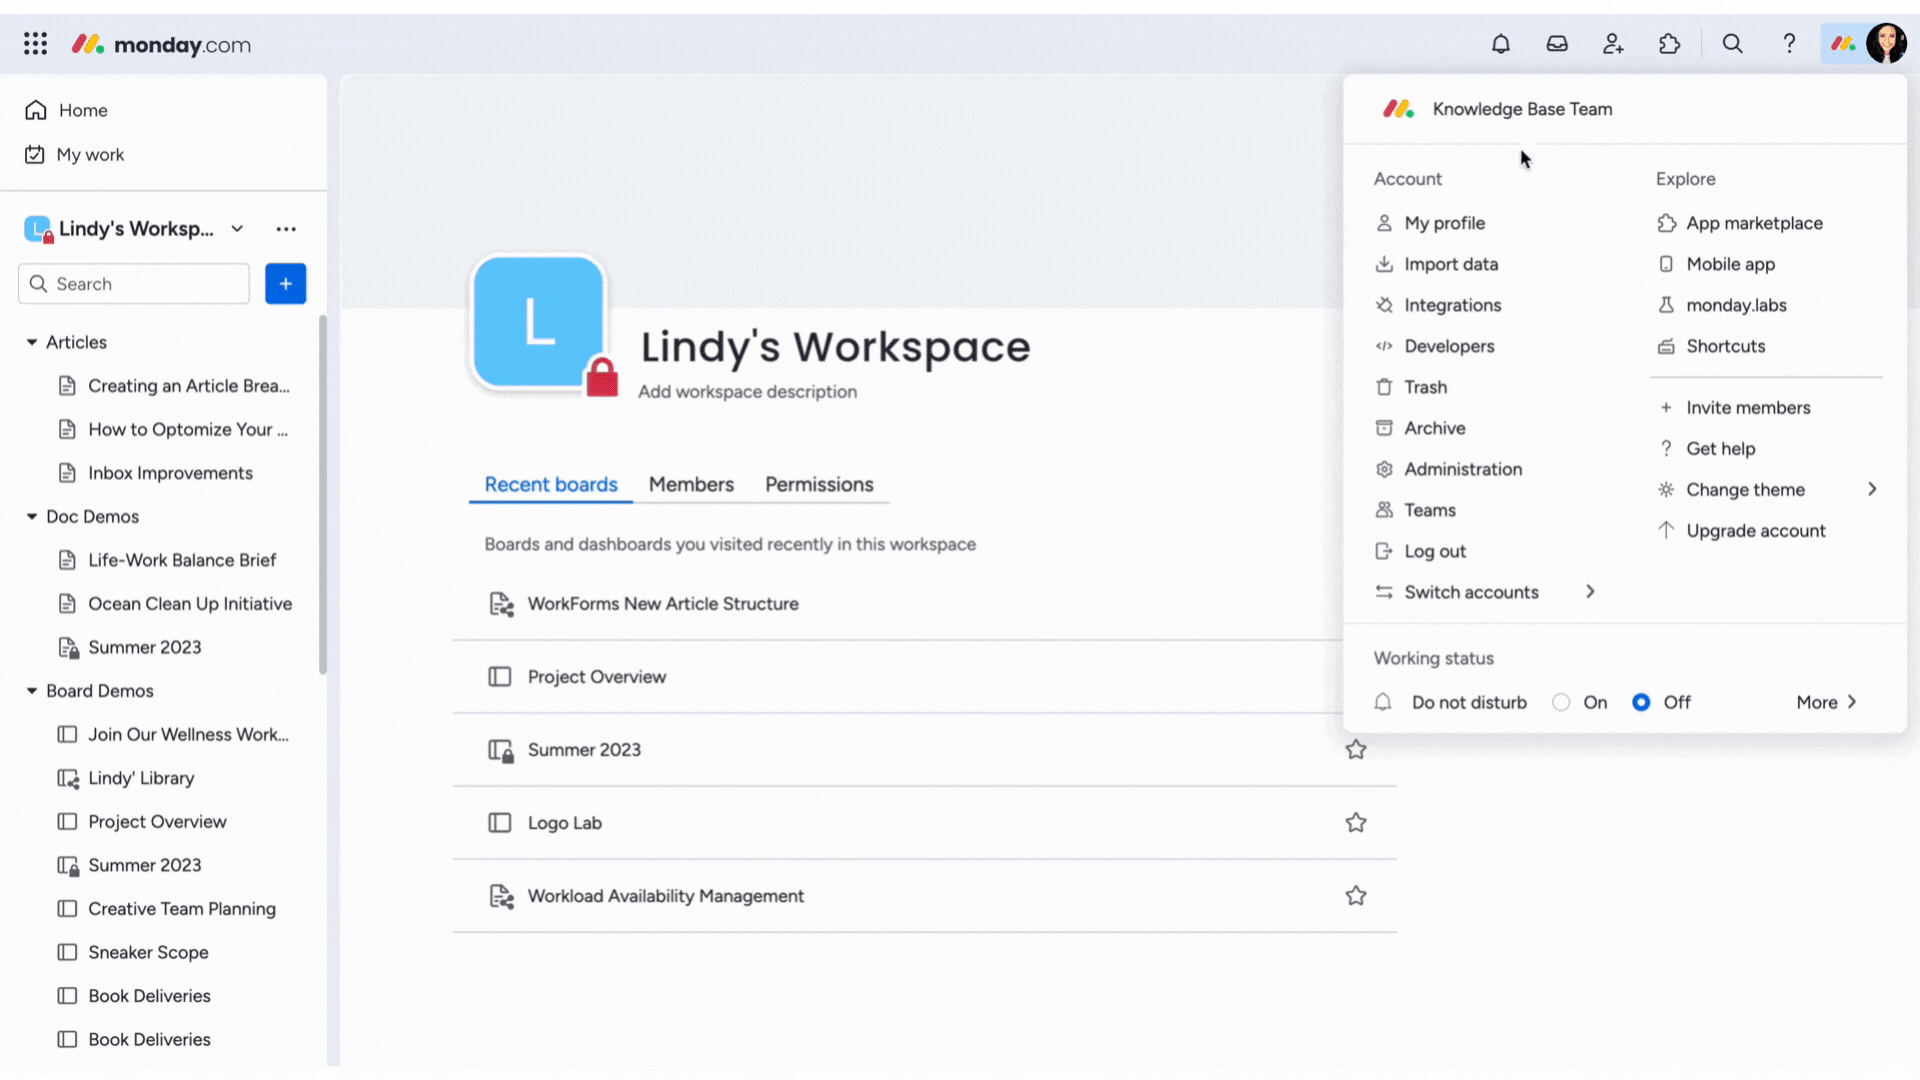Click the invite members person-plus icon
The height and width of the screenshot is (1080, 1920).
pos(1613,44)
